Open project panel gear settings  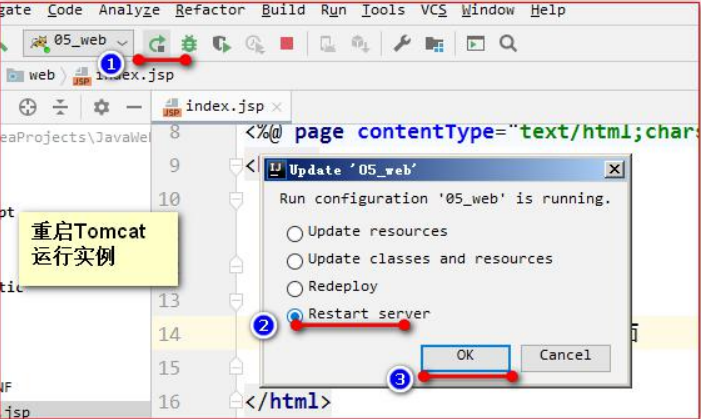101,107
